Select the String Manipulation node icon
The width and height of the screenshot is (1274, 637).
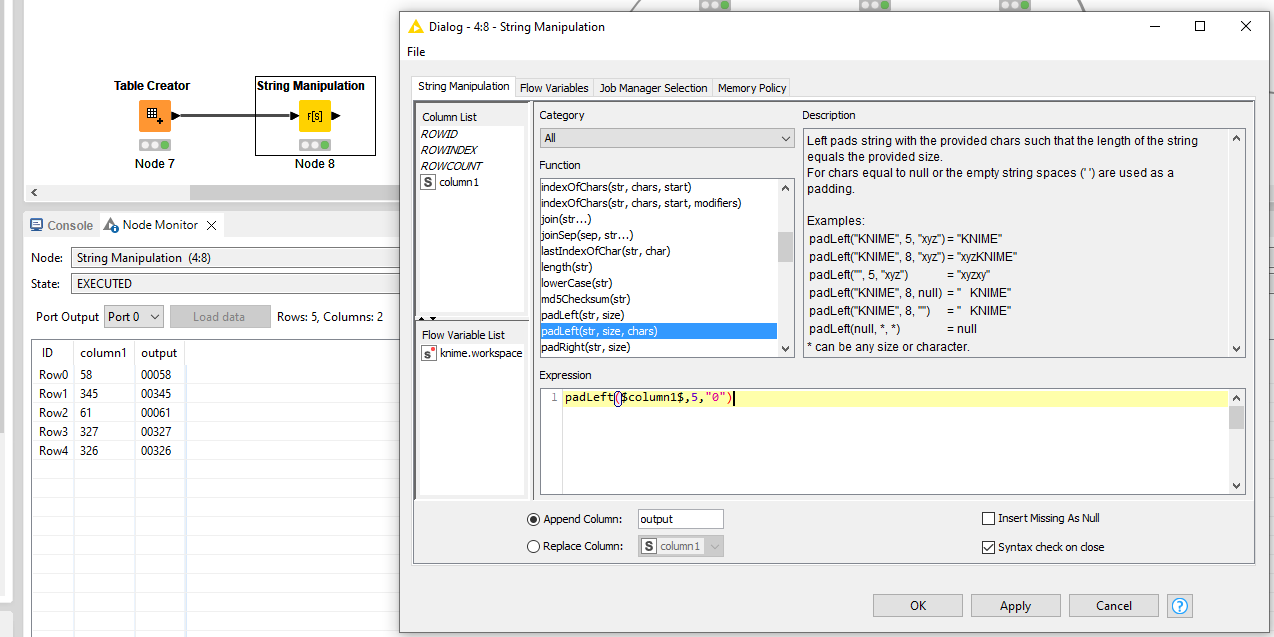(315, 116)
